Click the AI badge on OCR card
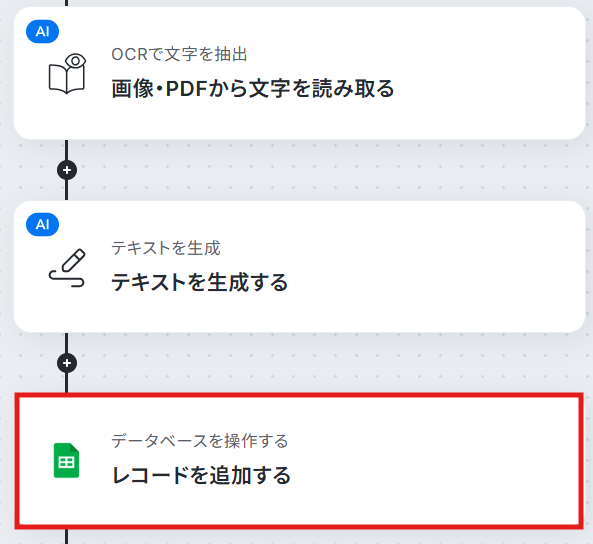The height and width of the screenshot is (544, 593). click(x=42, y=31)
